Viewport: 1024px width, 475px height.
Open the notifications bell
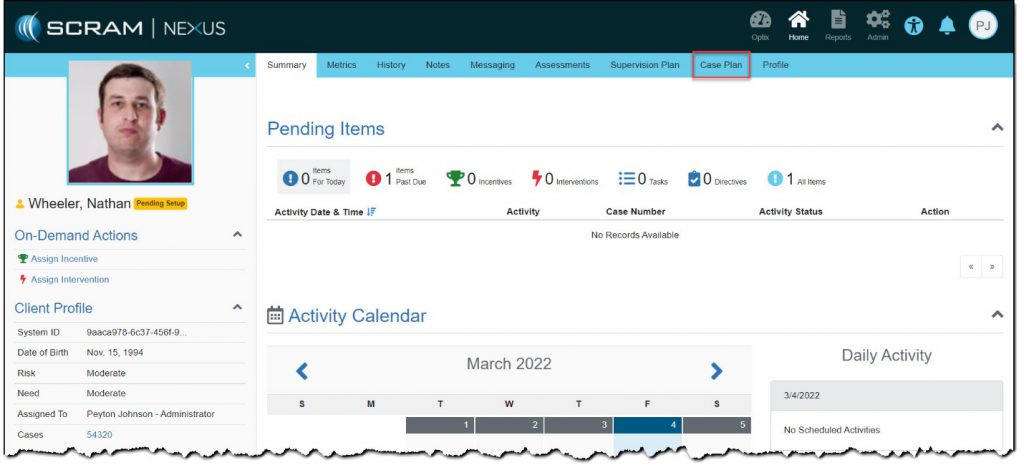946,26
